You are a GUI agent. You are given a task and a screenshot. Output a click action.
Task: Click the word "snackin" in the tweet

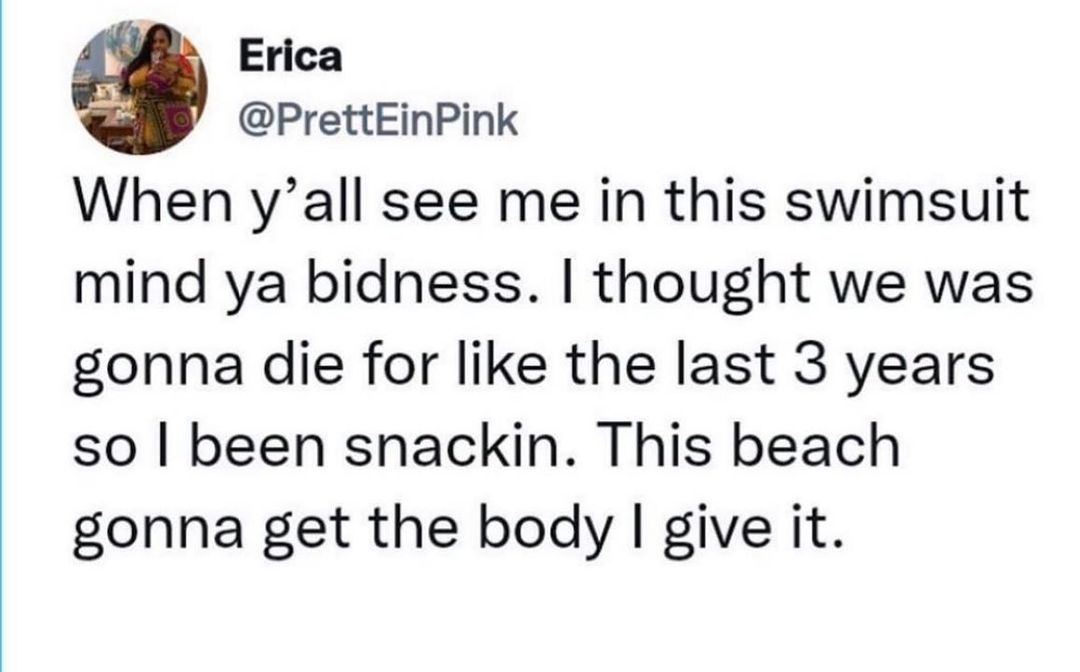[413, 448]
